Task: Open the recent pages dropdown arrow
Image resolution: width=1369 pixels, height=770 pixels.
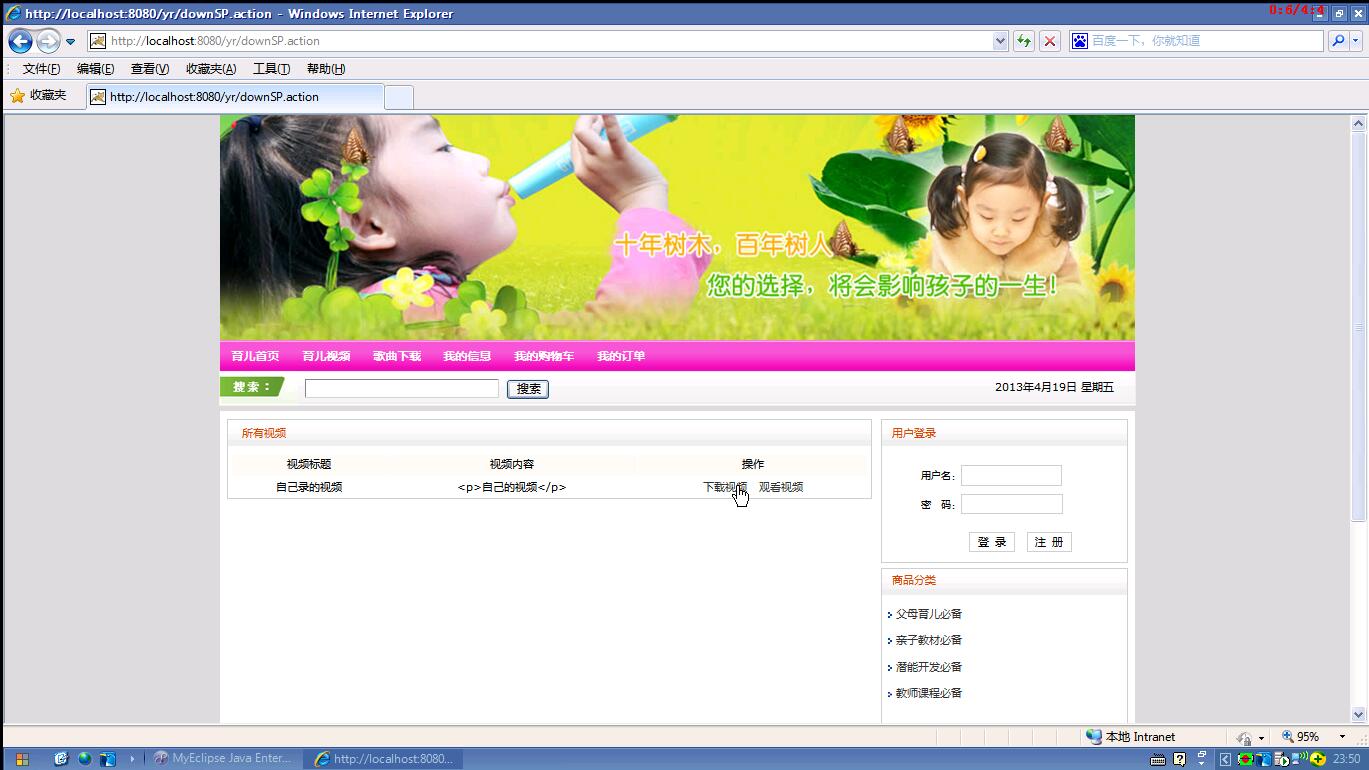Action: [70, 42]
